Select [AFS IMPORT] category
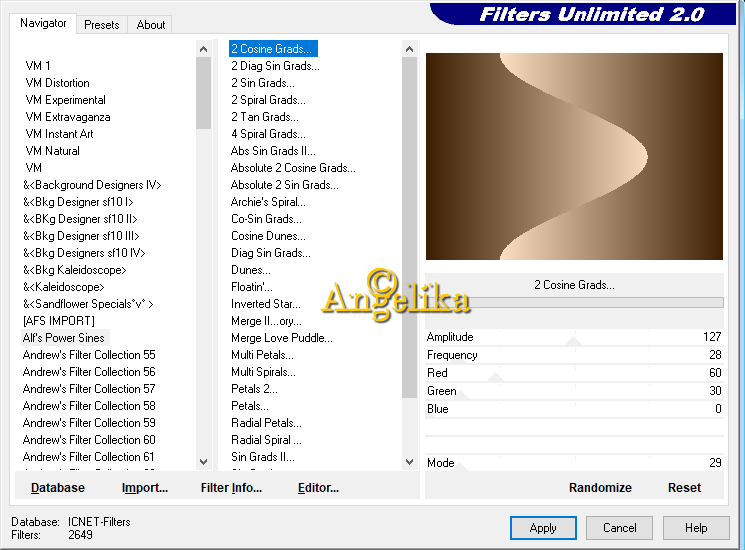This screenshot has width=745, height=550. 59,321
